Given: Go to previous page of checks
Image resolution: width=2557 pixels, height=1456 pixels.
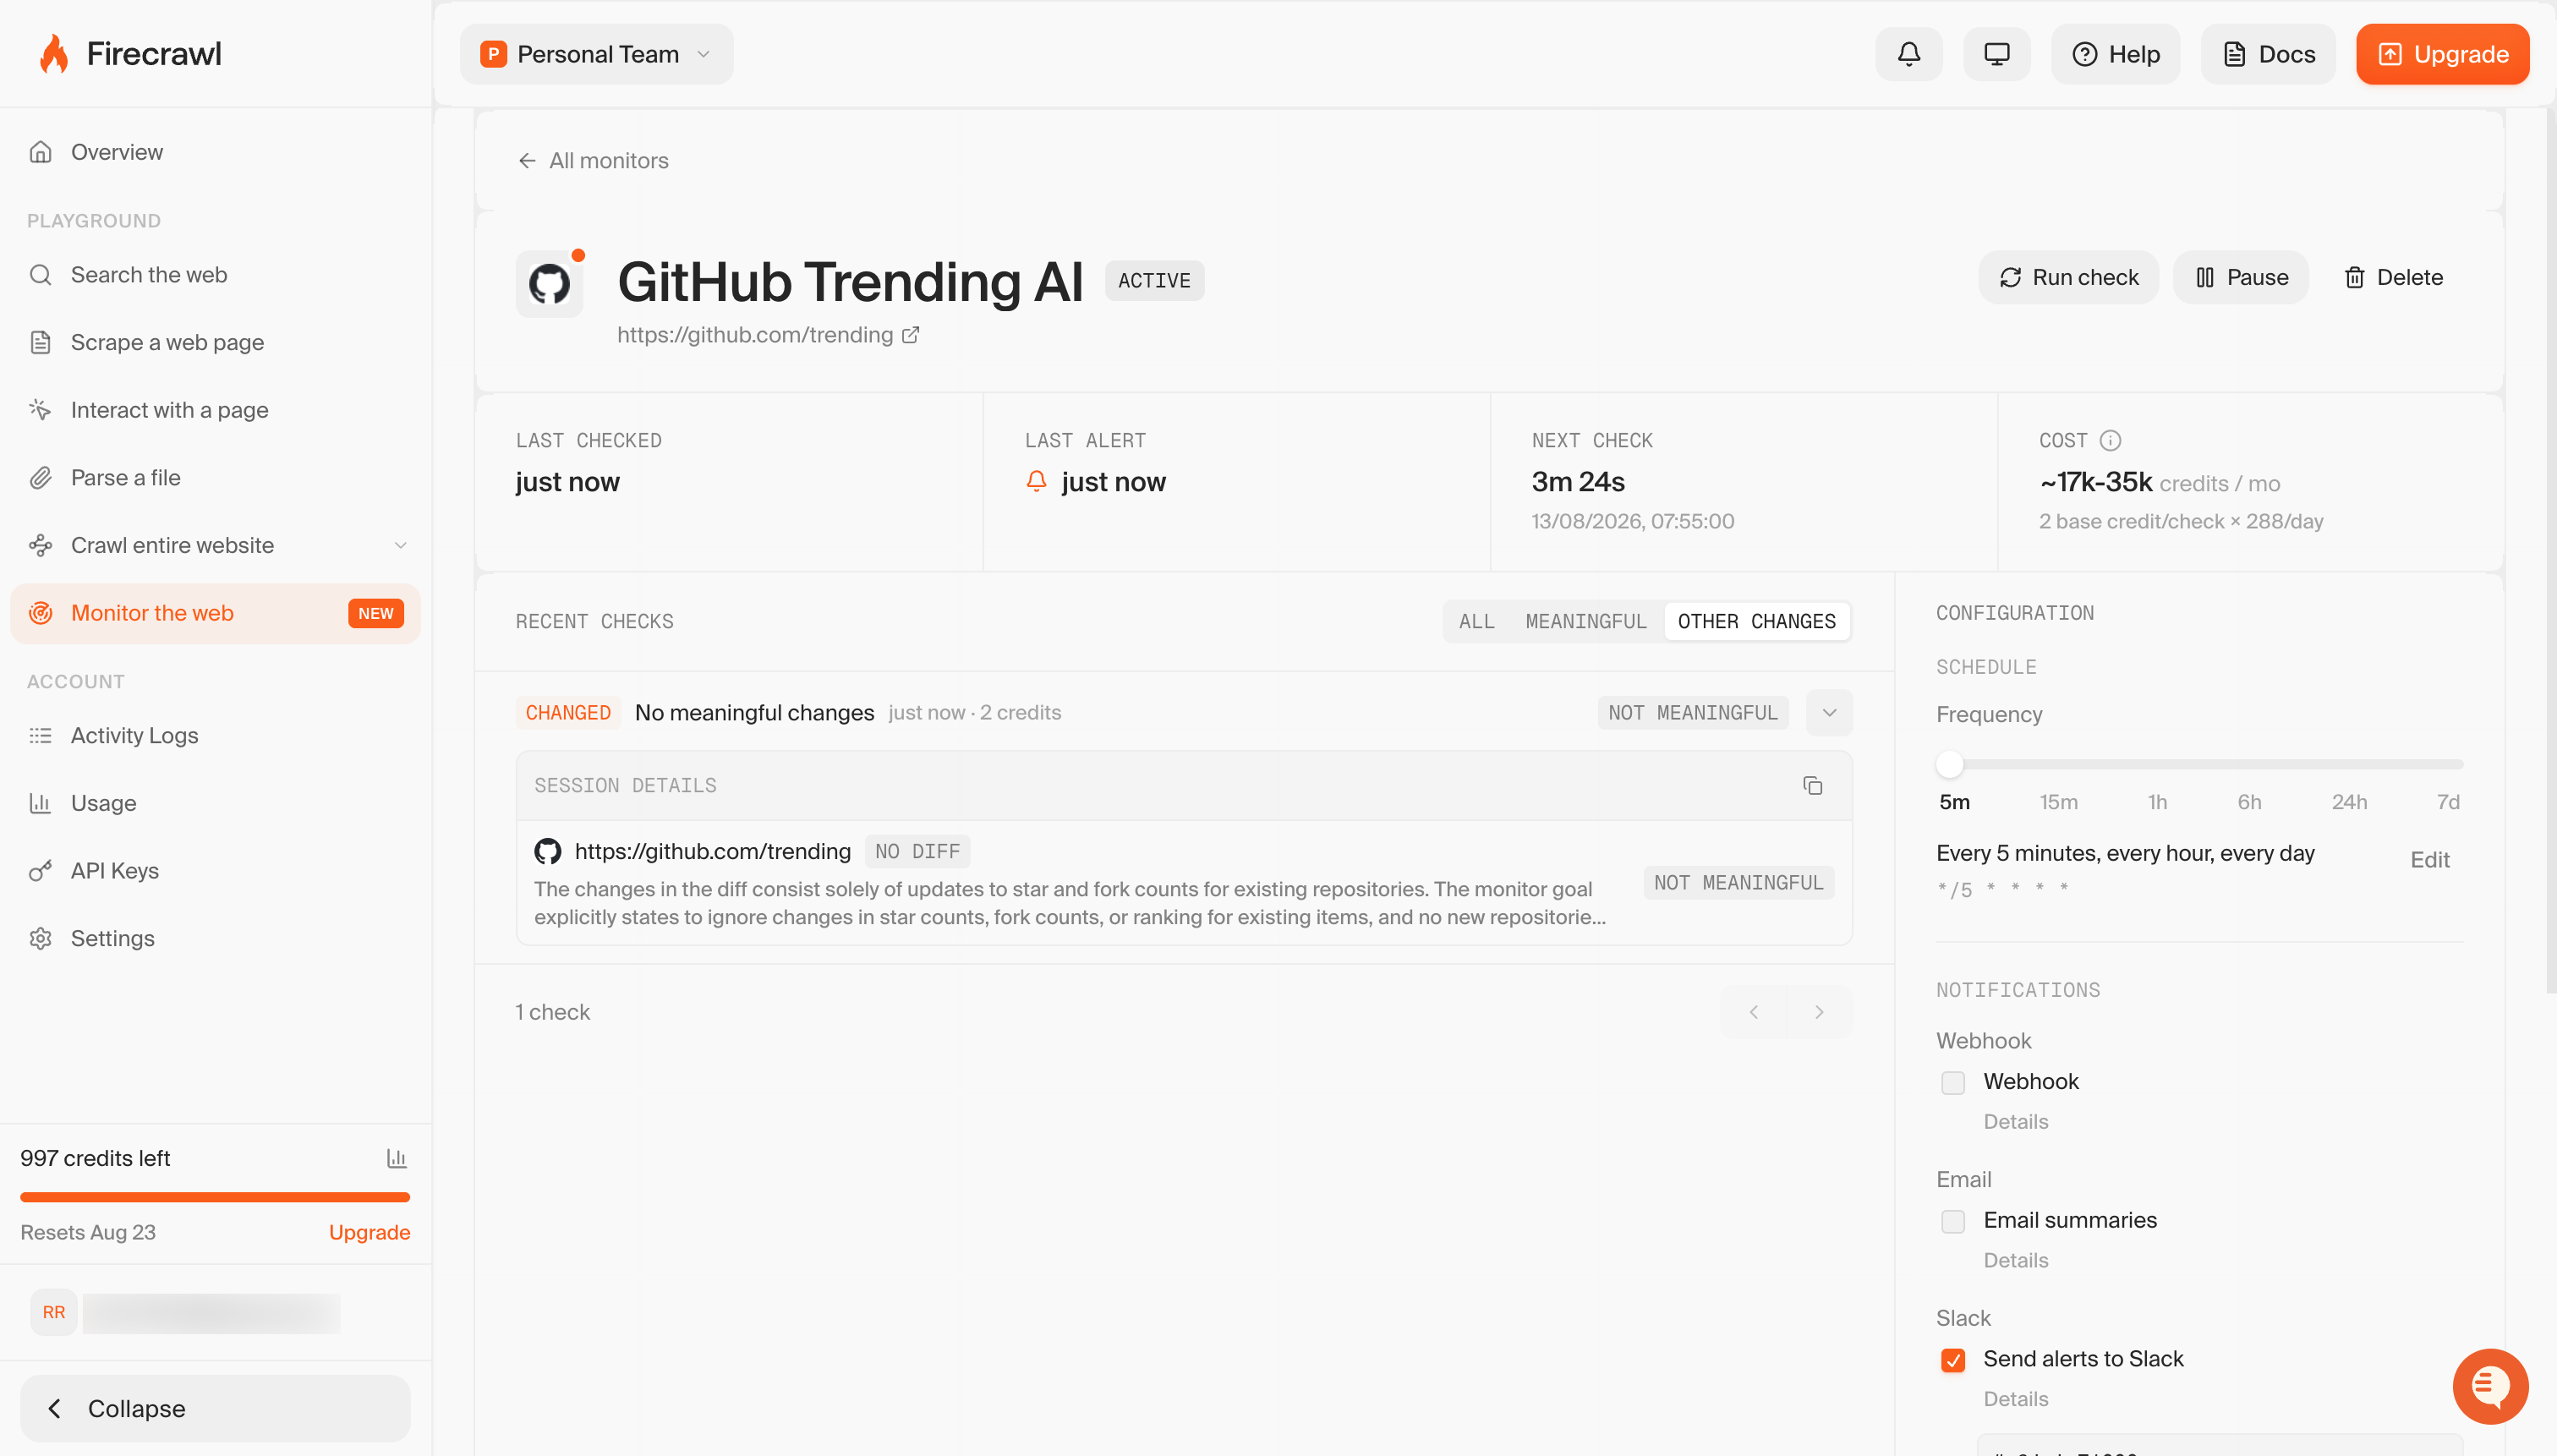Looking at the screenshot, I should pyautogui.click(x=1753, y=1012).
